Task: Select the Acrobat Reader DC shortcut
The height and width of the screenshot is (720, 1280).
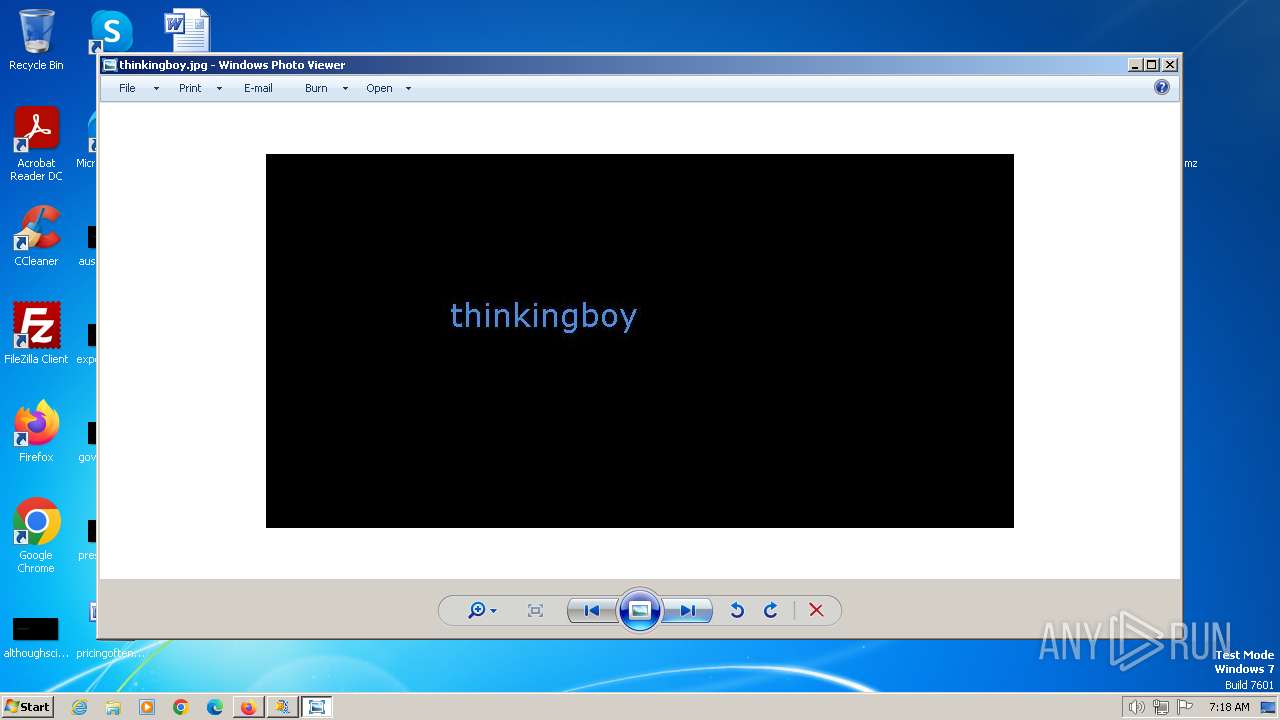Action: click(36, 144)
